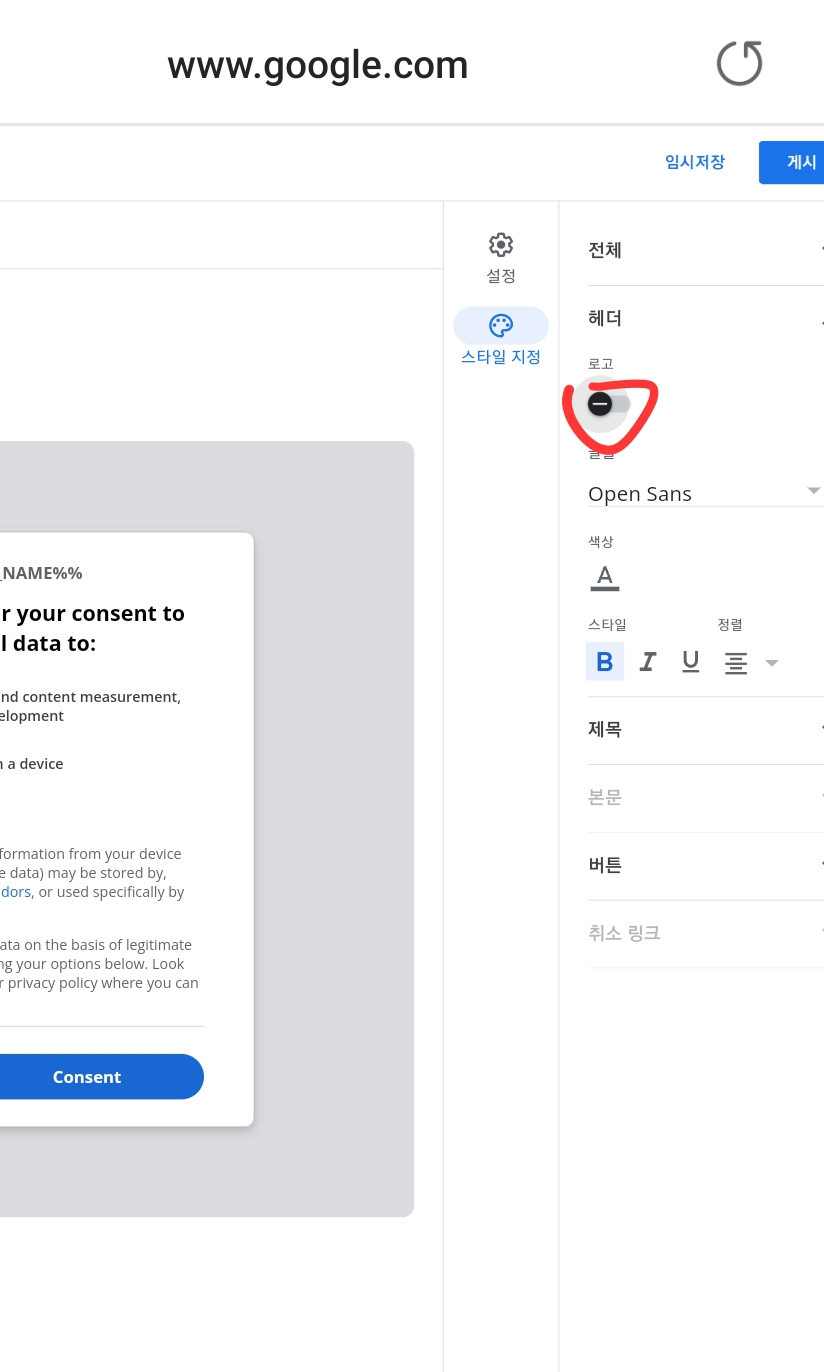Click the 임시저장 save draft link
Image resolution: width=824 pixels, height=1372 pixels.
point(694,161)
